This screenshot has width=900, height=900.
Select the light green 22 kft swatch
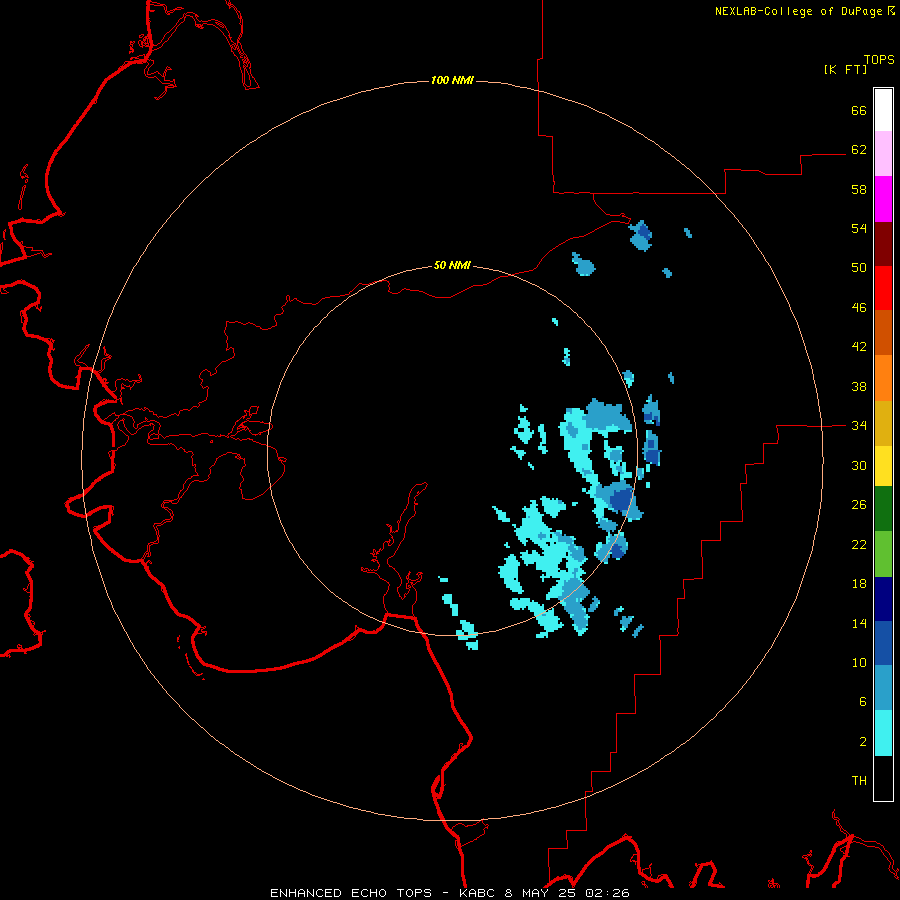click(883, 554)
